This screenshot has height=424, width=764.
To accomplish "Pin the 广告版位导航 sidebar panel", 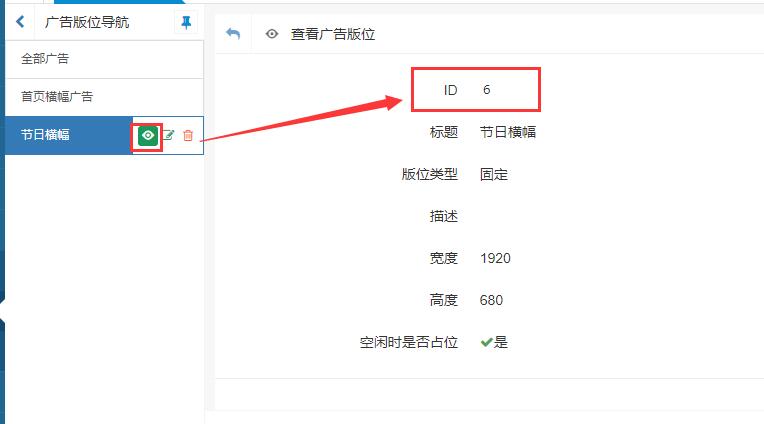I will (x=186, y=23).
